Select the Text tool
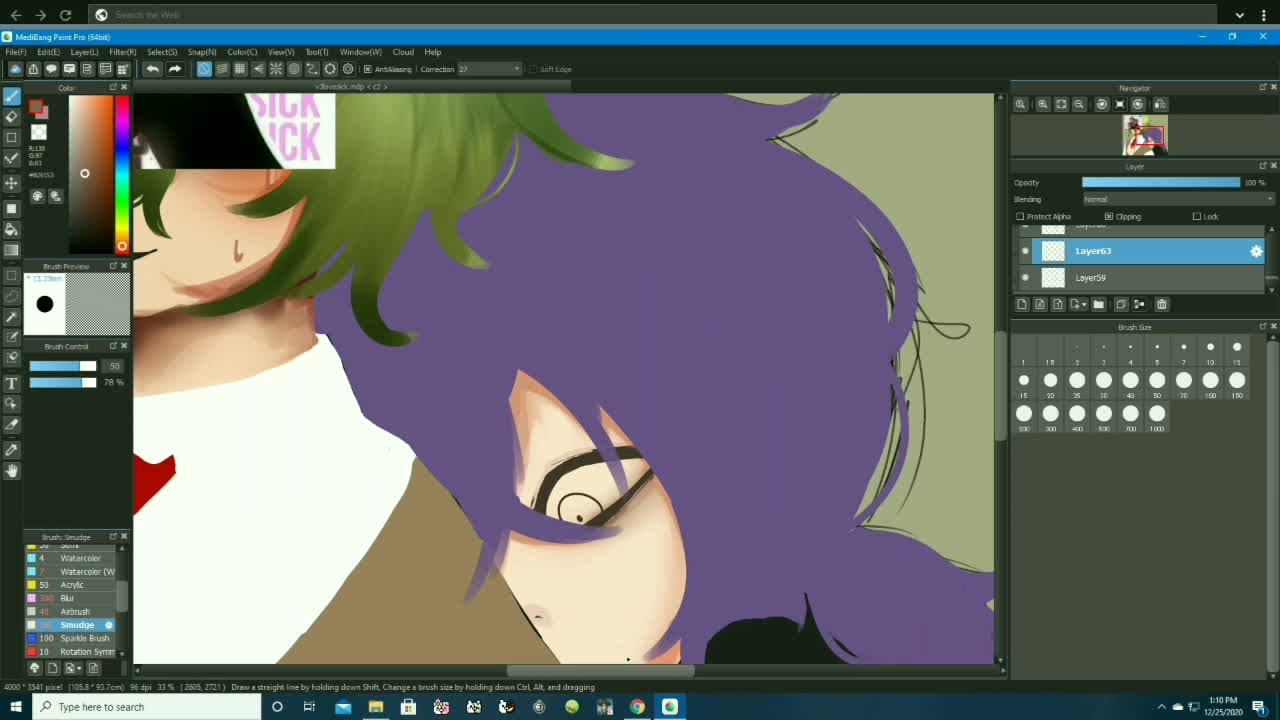 [12, 383]
